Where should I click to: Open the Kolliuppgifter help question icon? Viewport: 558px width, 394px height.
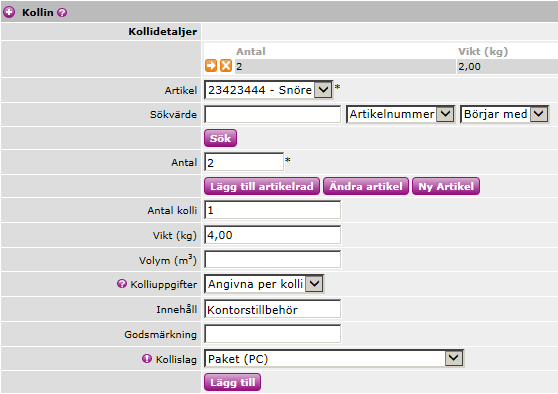[122, 284]
